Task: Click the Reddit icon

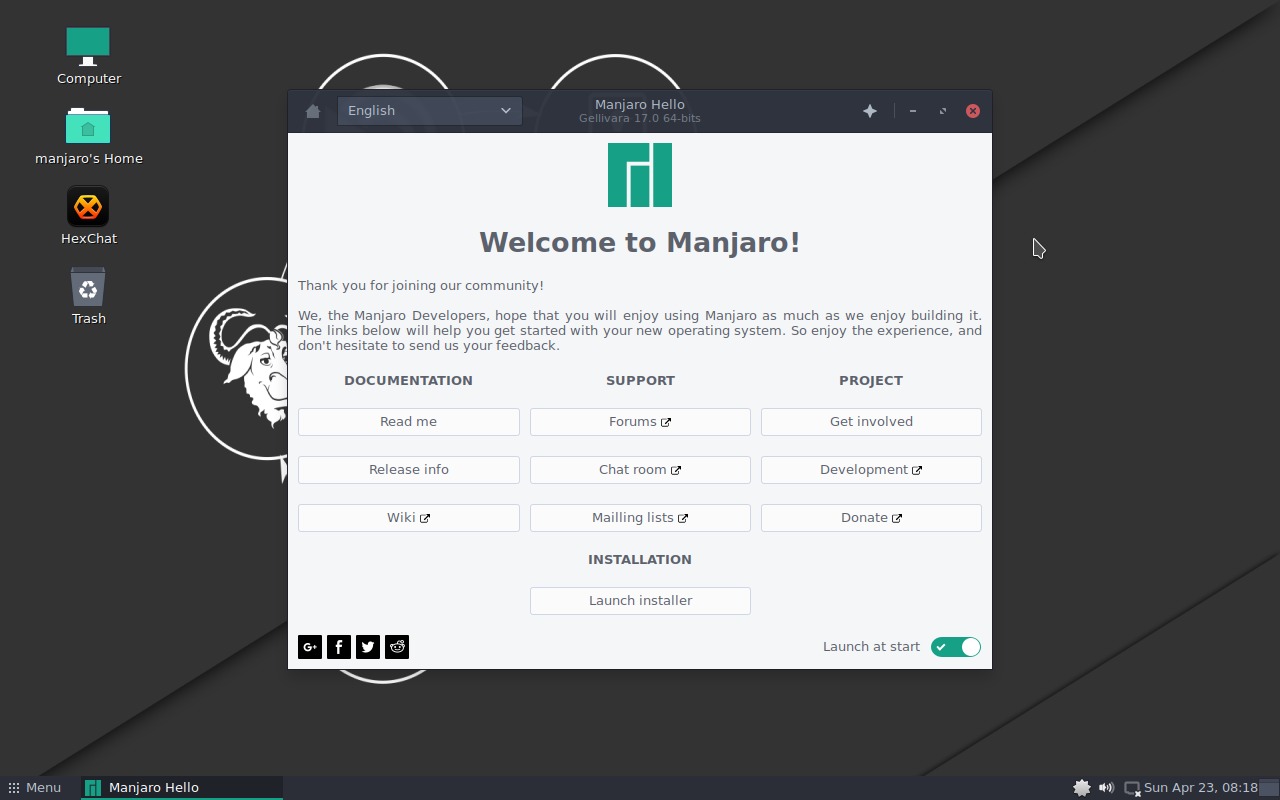Action: click(x=397, y=647)
